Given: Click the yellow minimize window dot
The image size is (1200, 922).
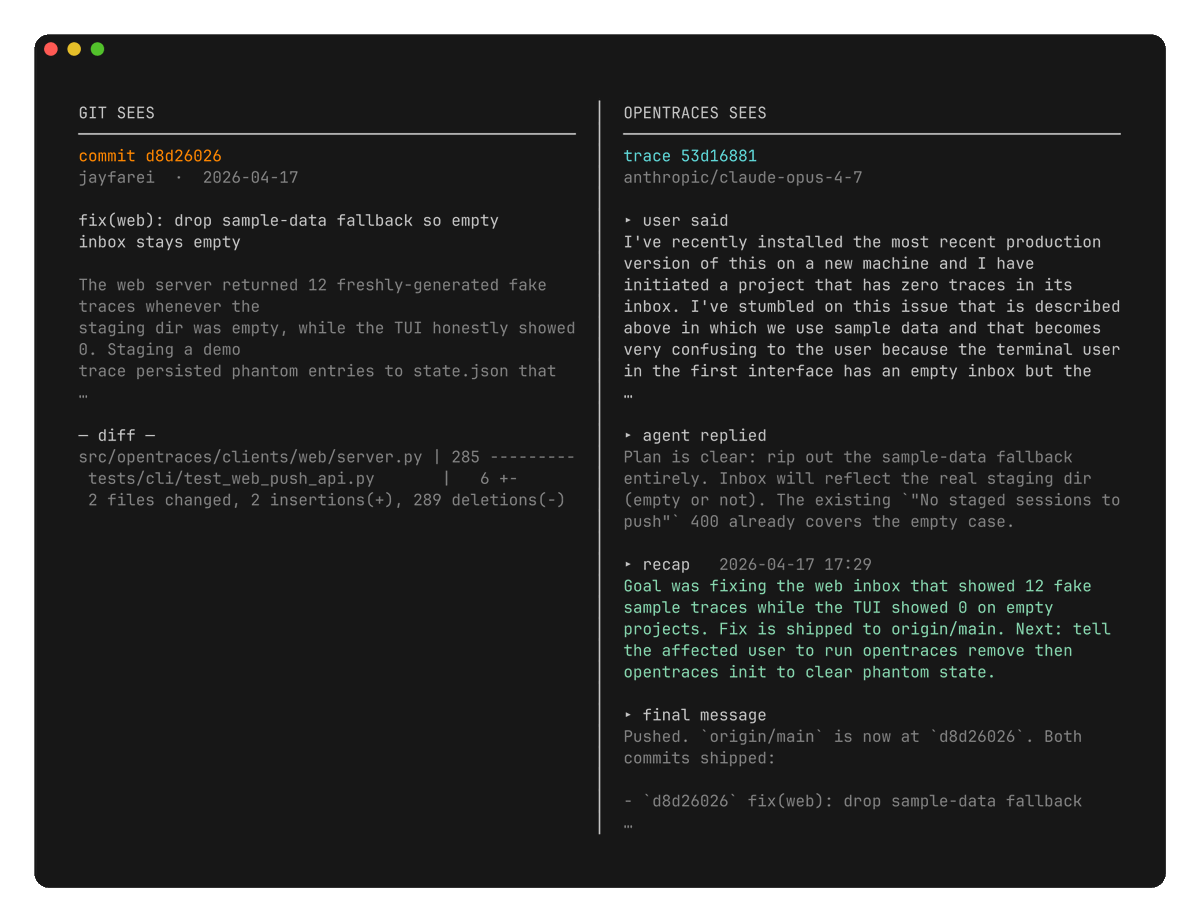Looking at the screenshot, I should click(74, 49).
